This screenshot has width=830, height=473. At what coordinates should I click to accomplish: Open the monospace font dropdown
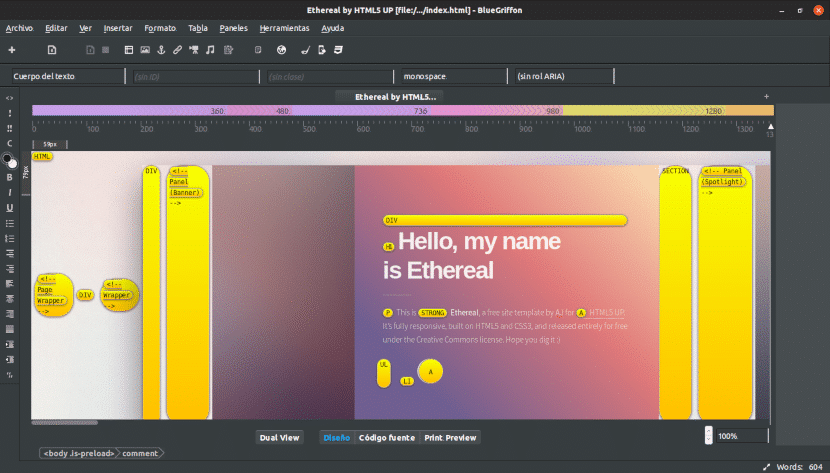(x=454, y=76)
